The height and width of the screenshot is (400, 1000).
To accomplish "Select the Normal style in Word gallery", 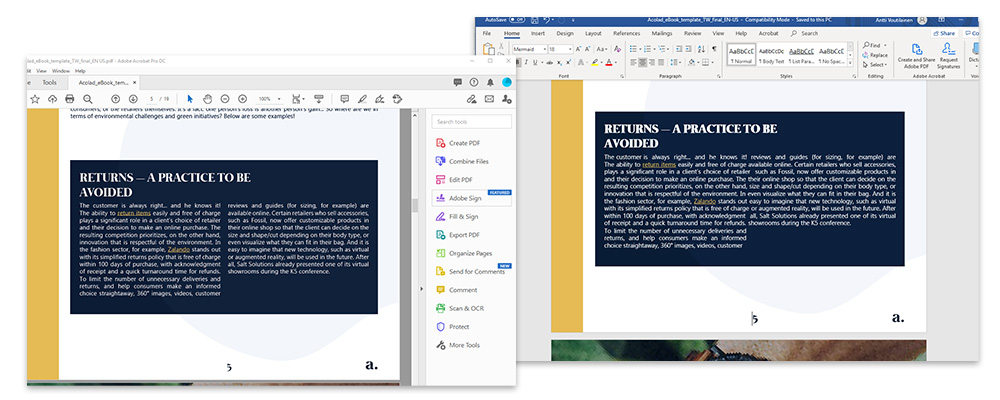I will [x=741, y=54].
